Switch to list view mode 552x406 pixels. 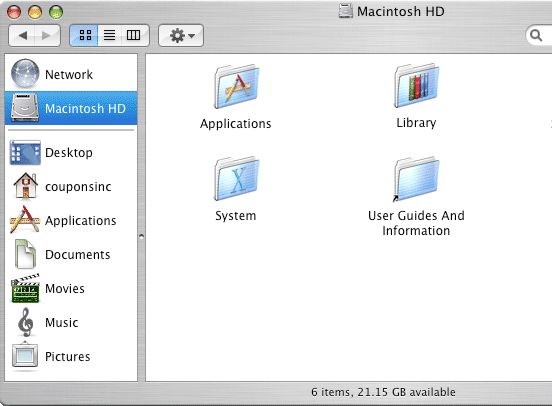[109, 35]
